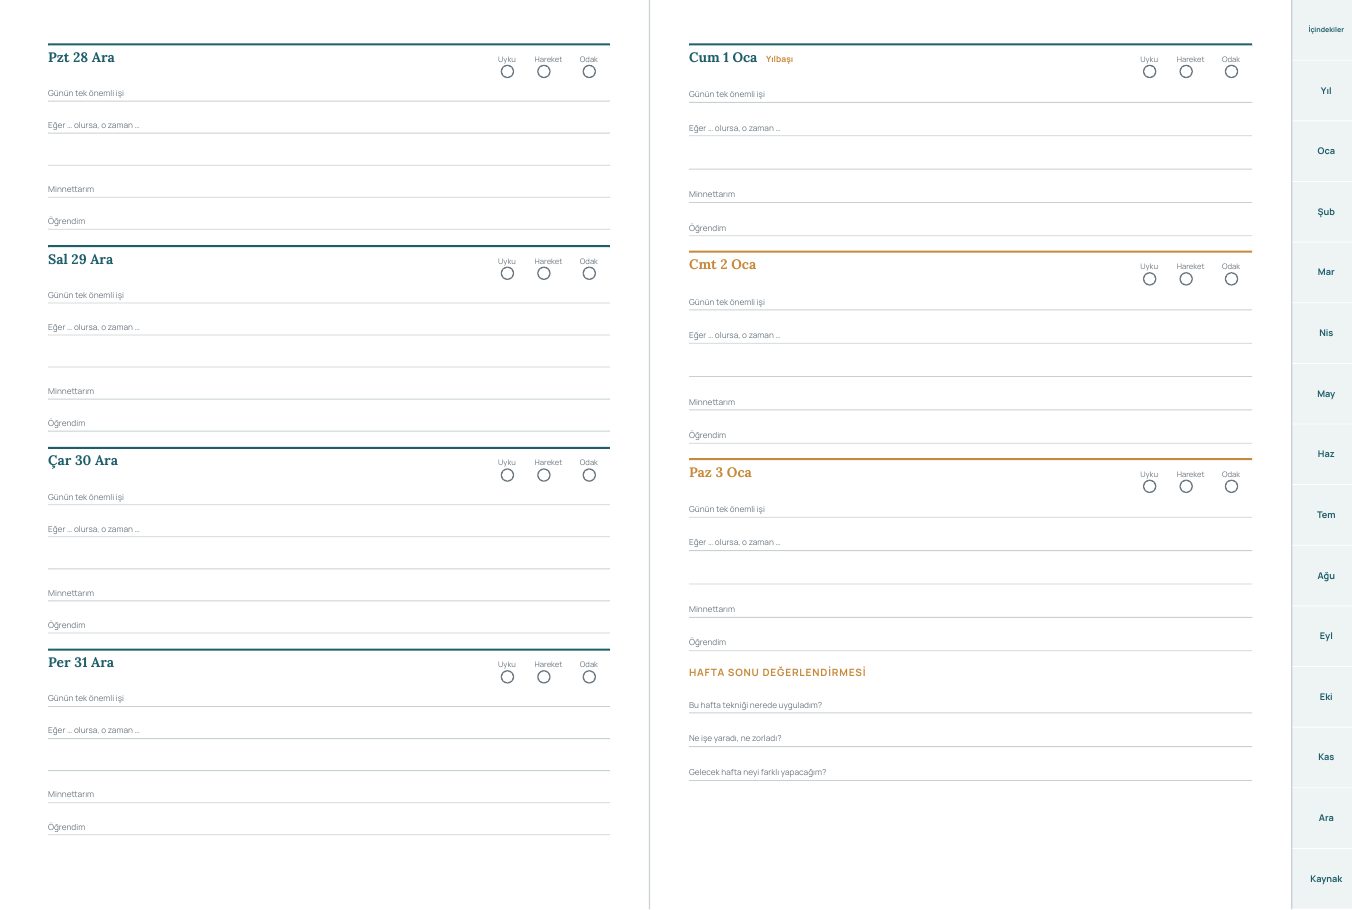Click the 'Bu hafta tekniği nerede uyguladım?' line
1352x910 pixels.
pyautogui.click(x=970, y=705)
